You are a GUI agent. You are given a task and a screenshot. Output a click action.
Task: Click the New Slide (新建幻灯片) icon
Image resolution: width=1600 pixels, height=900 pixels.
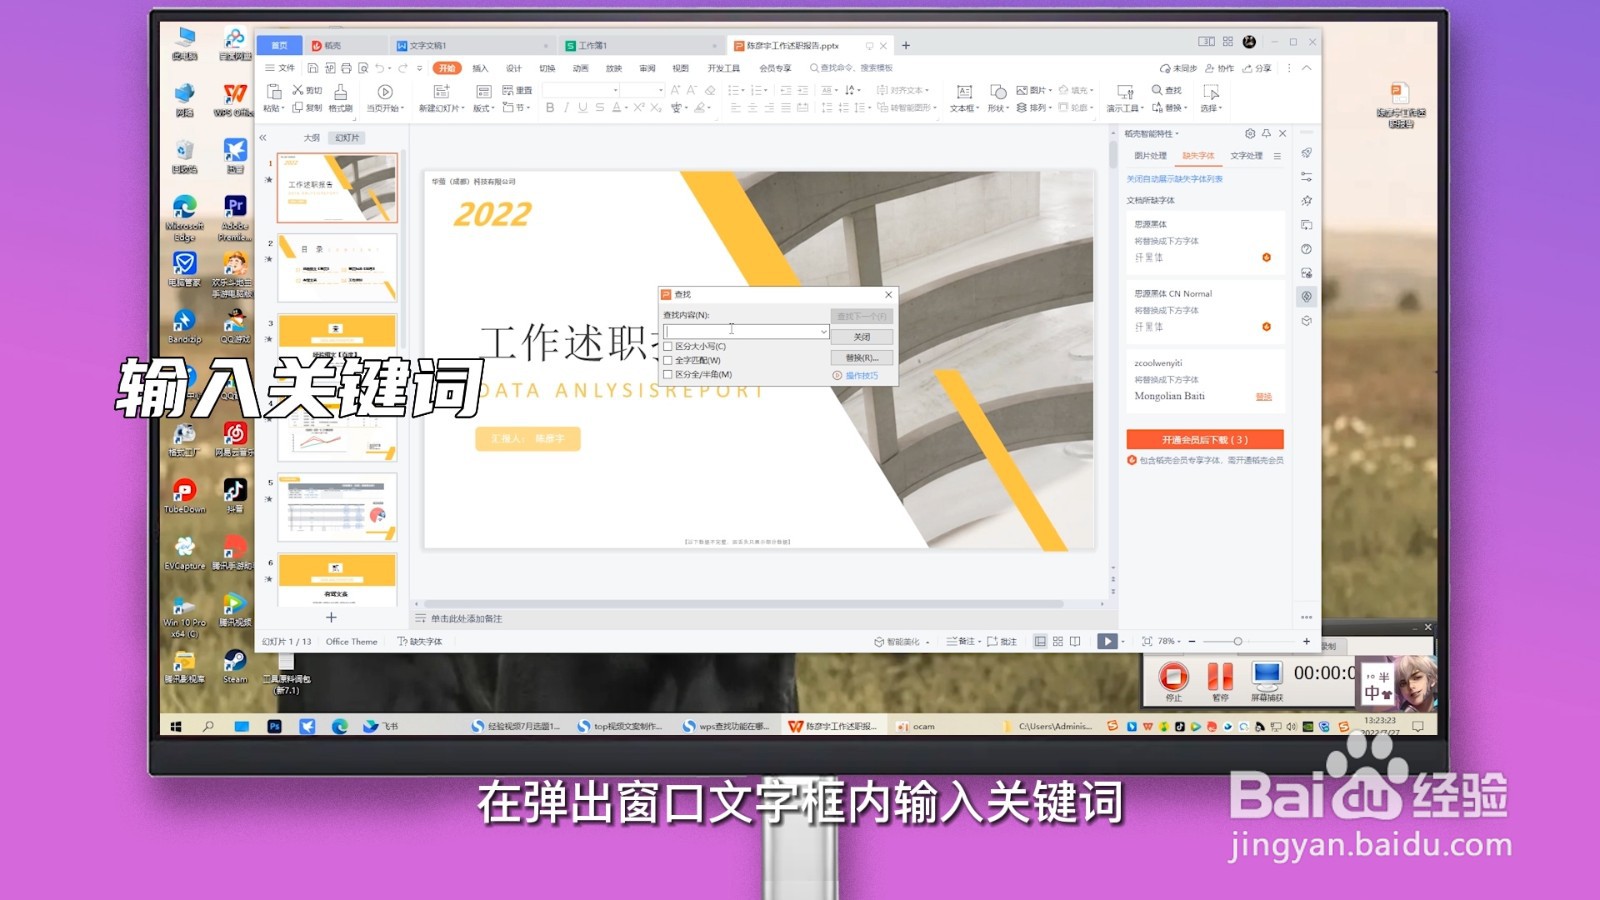442,91
